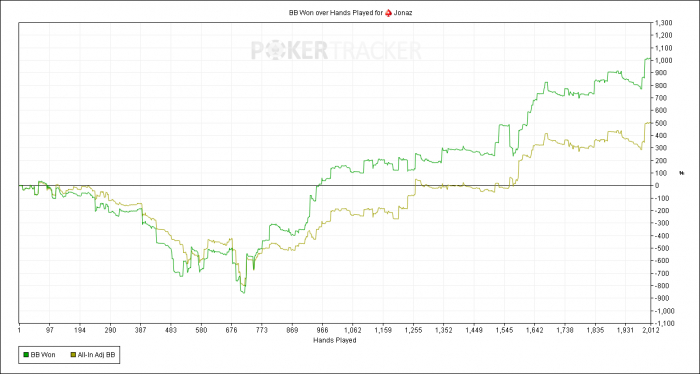This screenshot has width=700, height=374.
Task: Click x-axis tick label '1,931'
Action: (x=625, y=331)
